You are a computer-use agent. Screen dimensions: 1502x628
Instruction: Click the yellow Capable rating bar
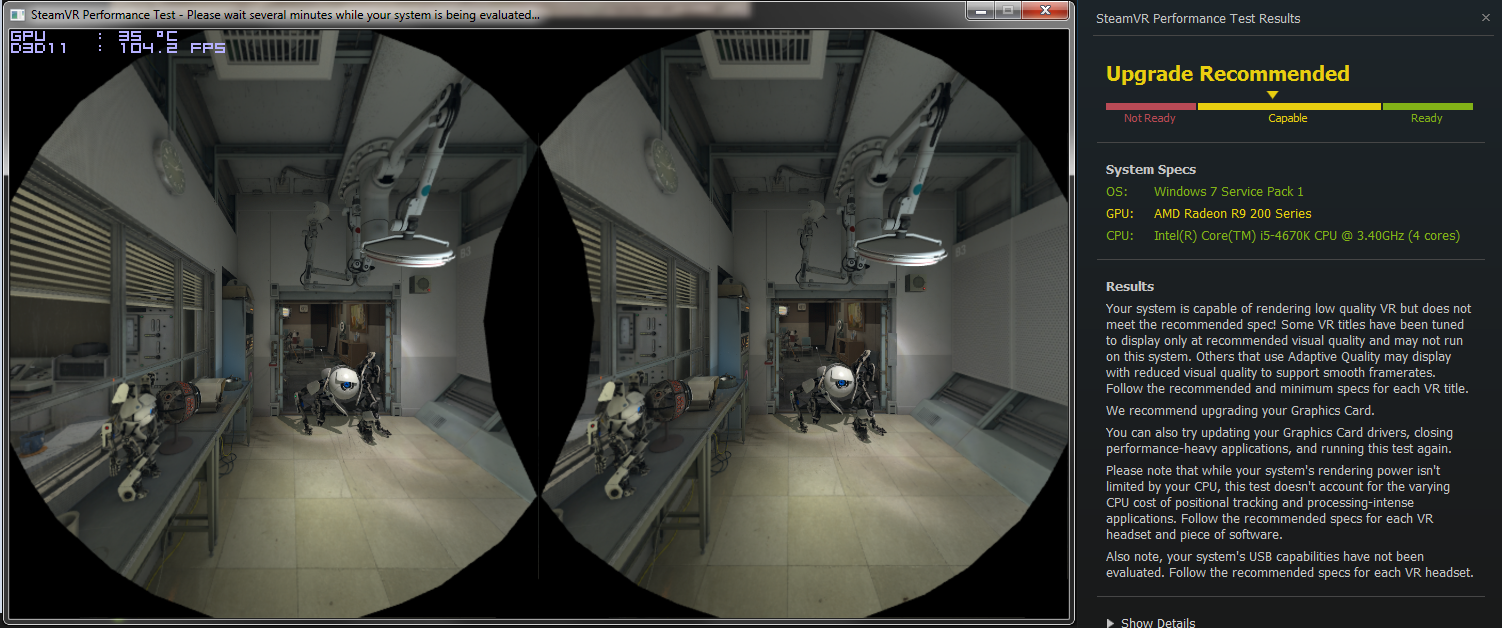(x=1289, y=106)
